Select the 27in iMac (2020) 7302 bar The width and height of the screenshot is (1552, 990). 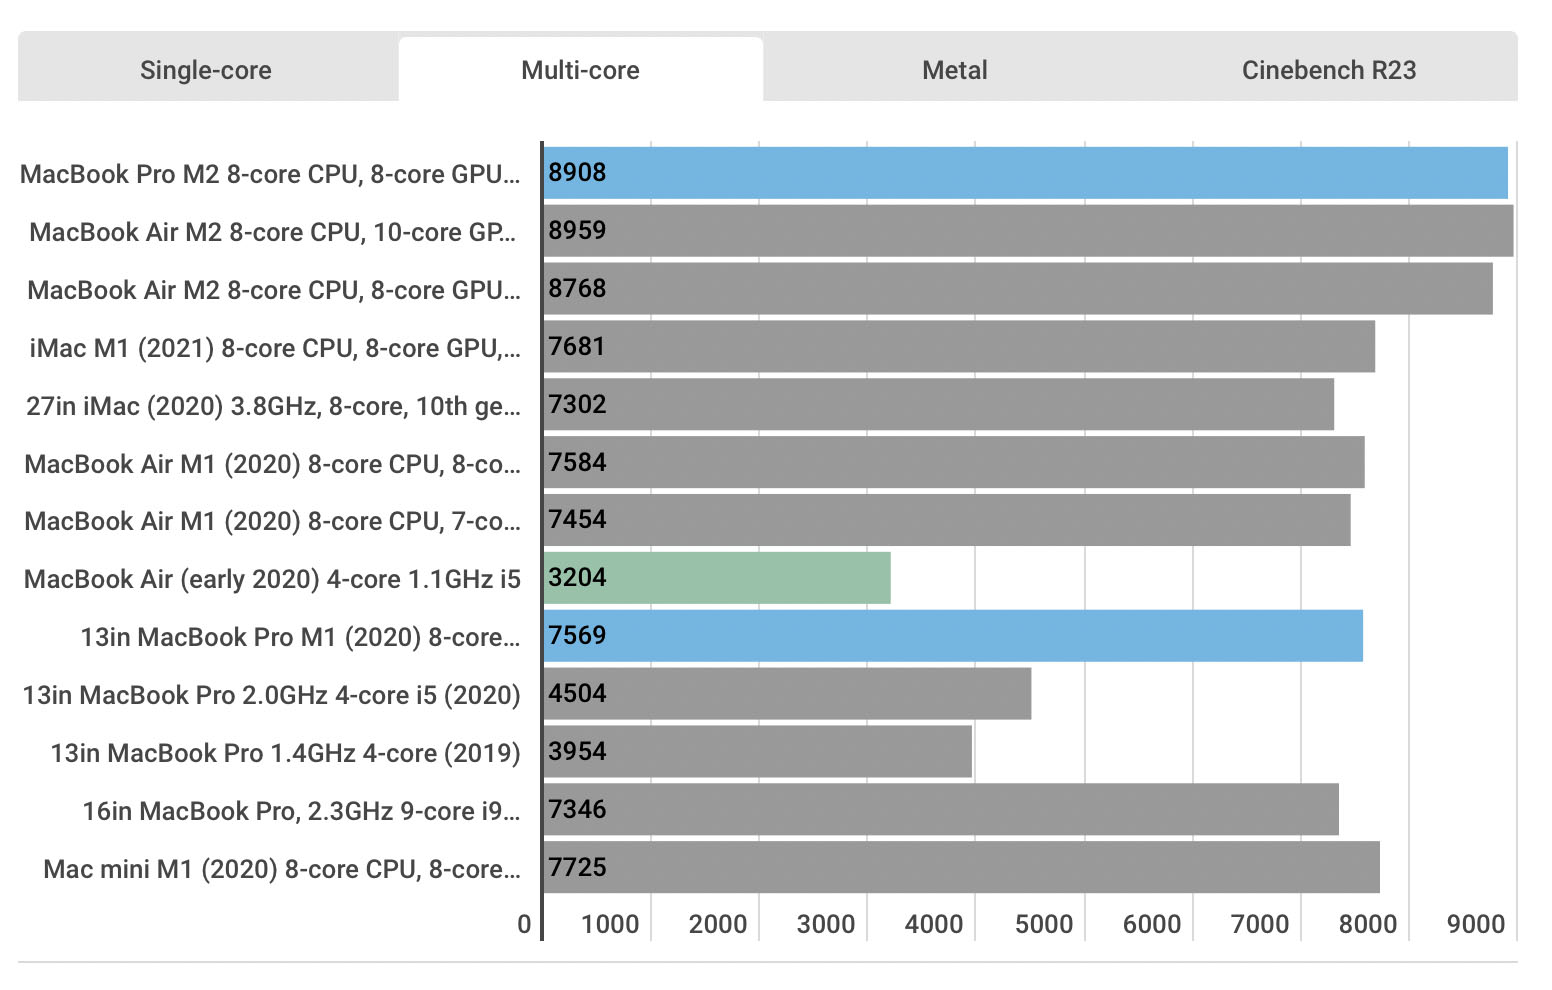(939, 405)
